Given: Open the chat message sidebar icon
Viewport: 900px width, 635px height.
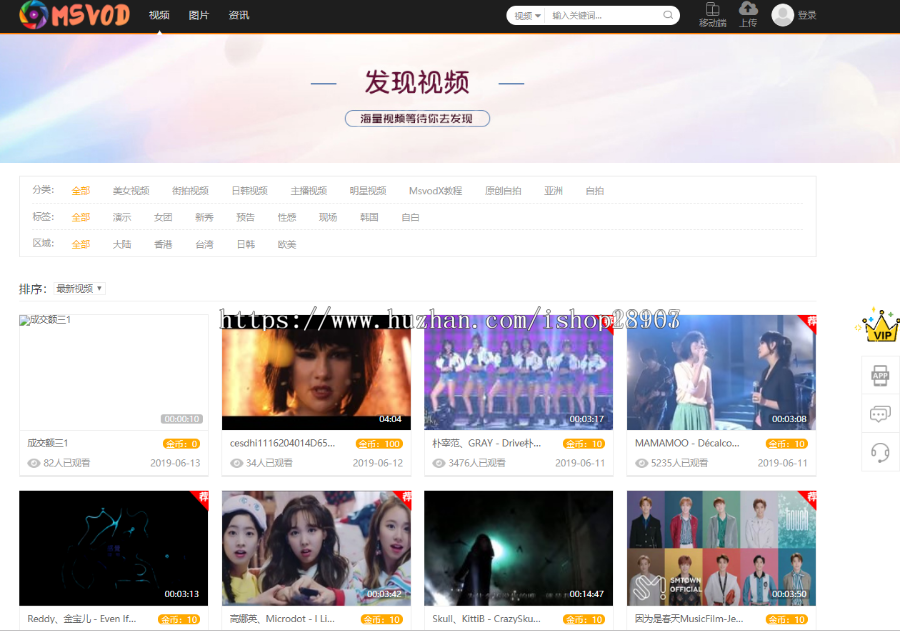Looking at the screenshot, I should pos(880,413).
